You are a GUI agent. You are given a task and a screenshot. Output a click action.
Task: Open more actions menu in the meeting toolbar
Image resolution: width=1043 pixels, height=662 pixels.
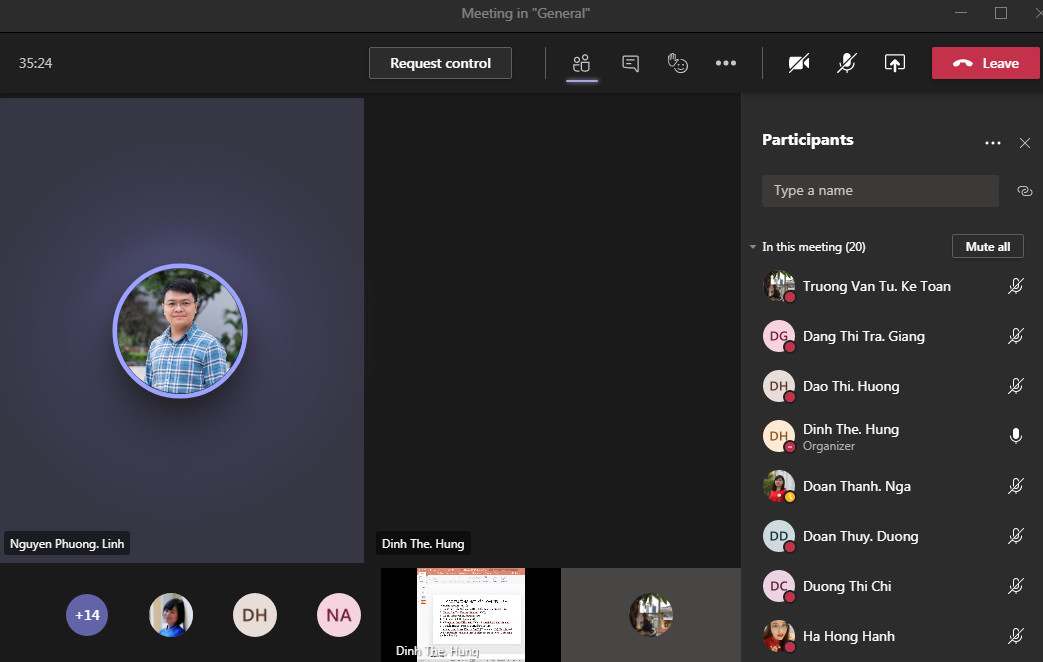(726, 63)
